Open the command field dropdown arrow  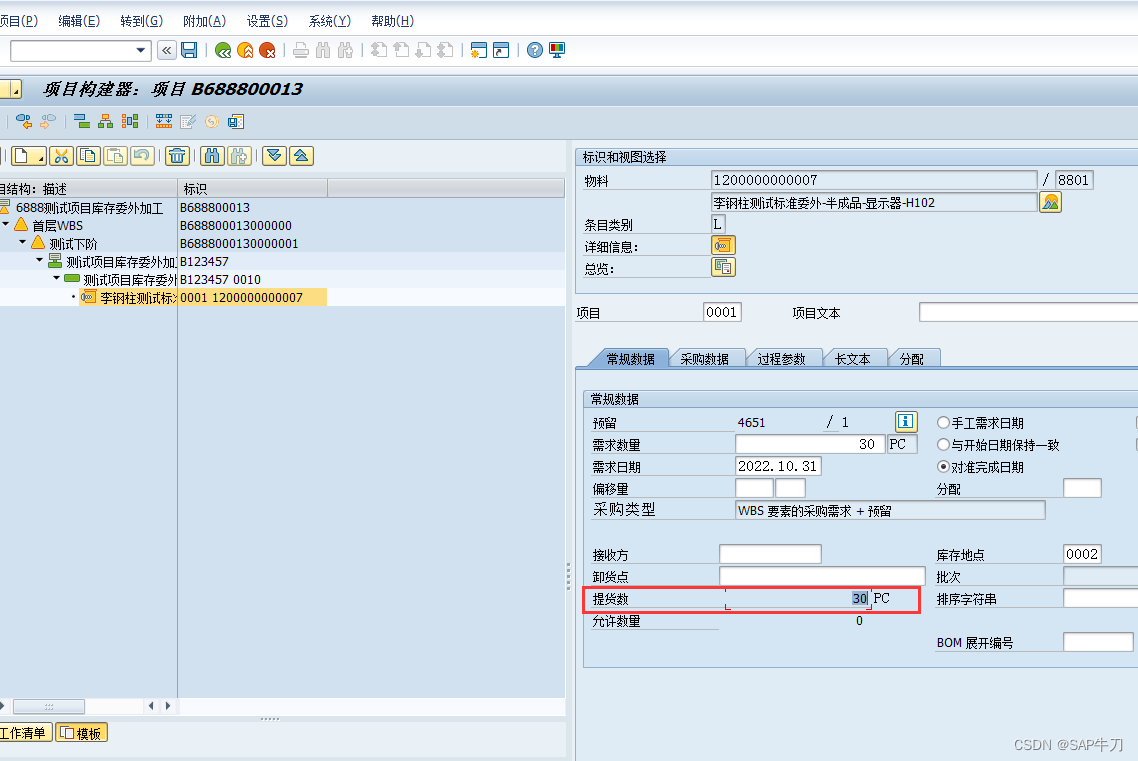tap(141, 51)
